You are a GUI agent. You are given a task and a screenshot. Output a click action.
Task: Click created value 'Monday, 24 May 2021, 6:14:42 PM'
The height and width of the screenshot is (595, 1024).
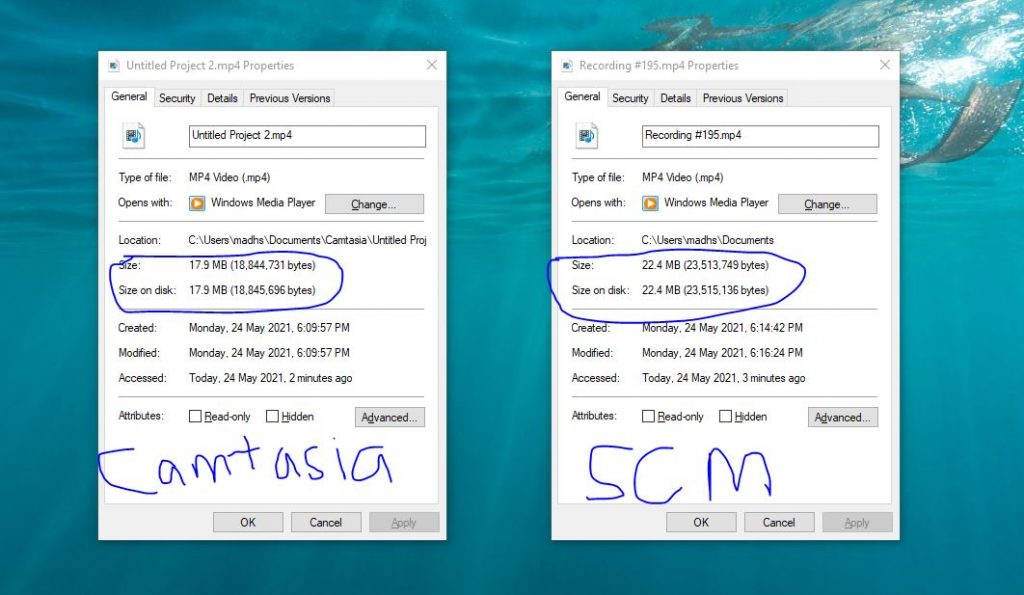click(722, 328)
